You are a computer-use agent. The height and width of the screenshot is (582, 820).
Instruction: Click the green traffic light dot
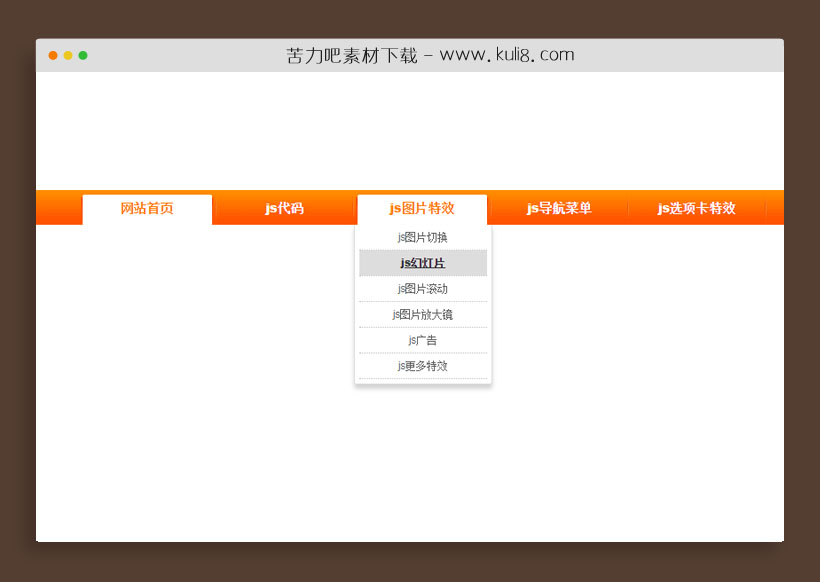[82, 56]
